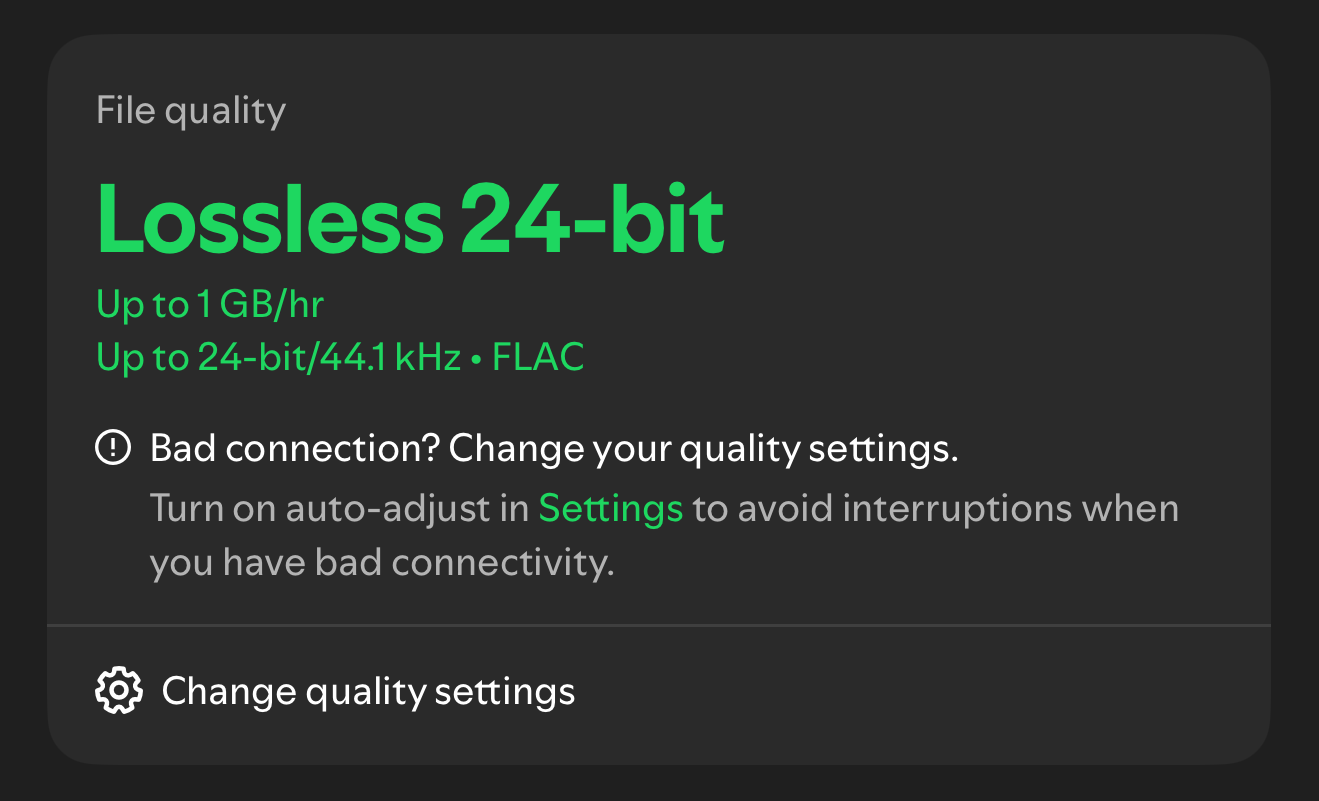Select the green Lossless quality title
1319x801 pixels.
tap(410, 218)
